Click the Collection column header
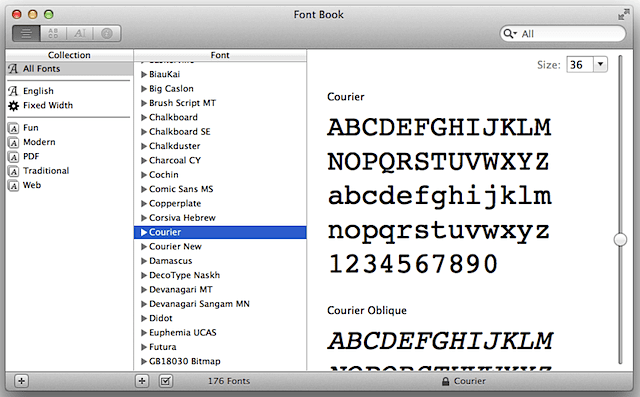Viewport: 640px width, 397px height. (69, 55)
